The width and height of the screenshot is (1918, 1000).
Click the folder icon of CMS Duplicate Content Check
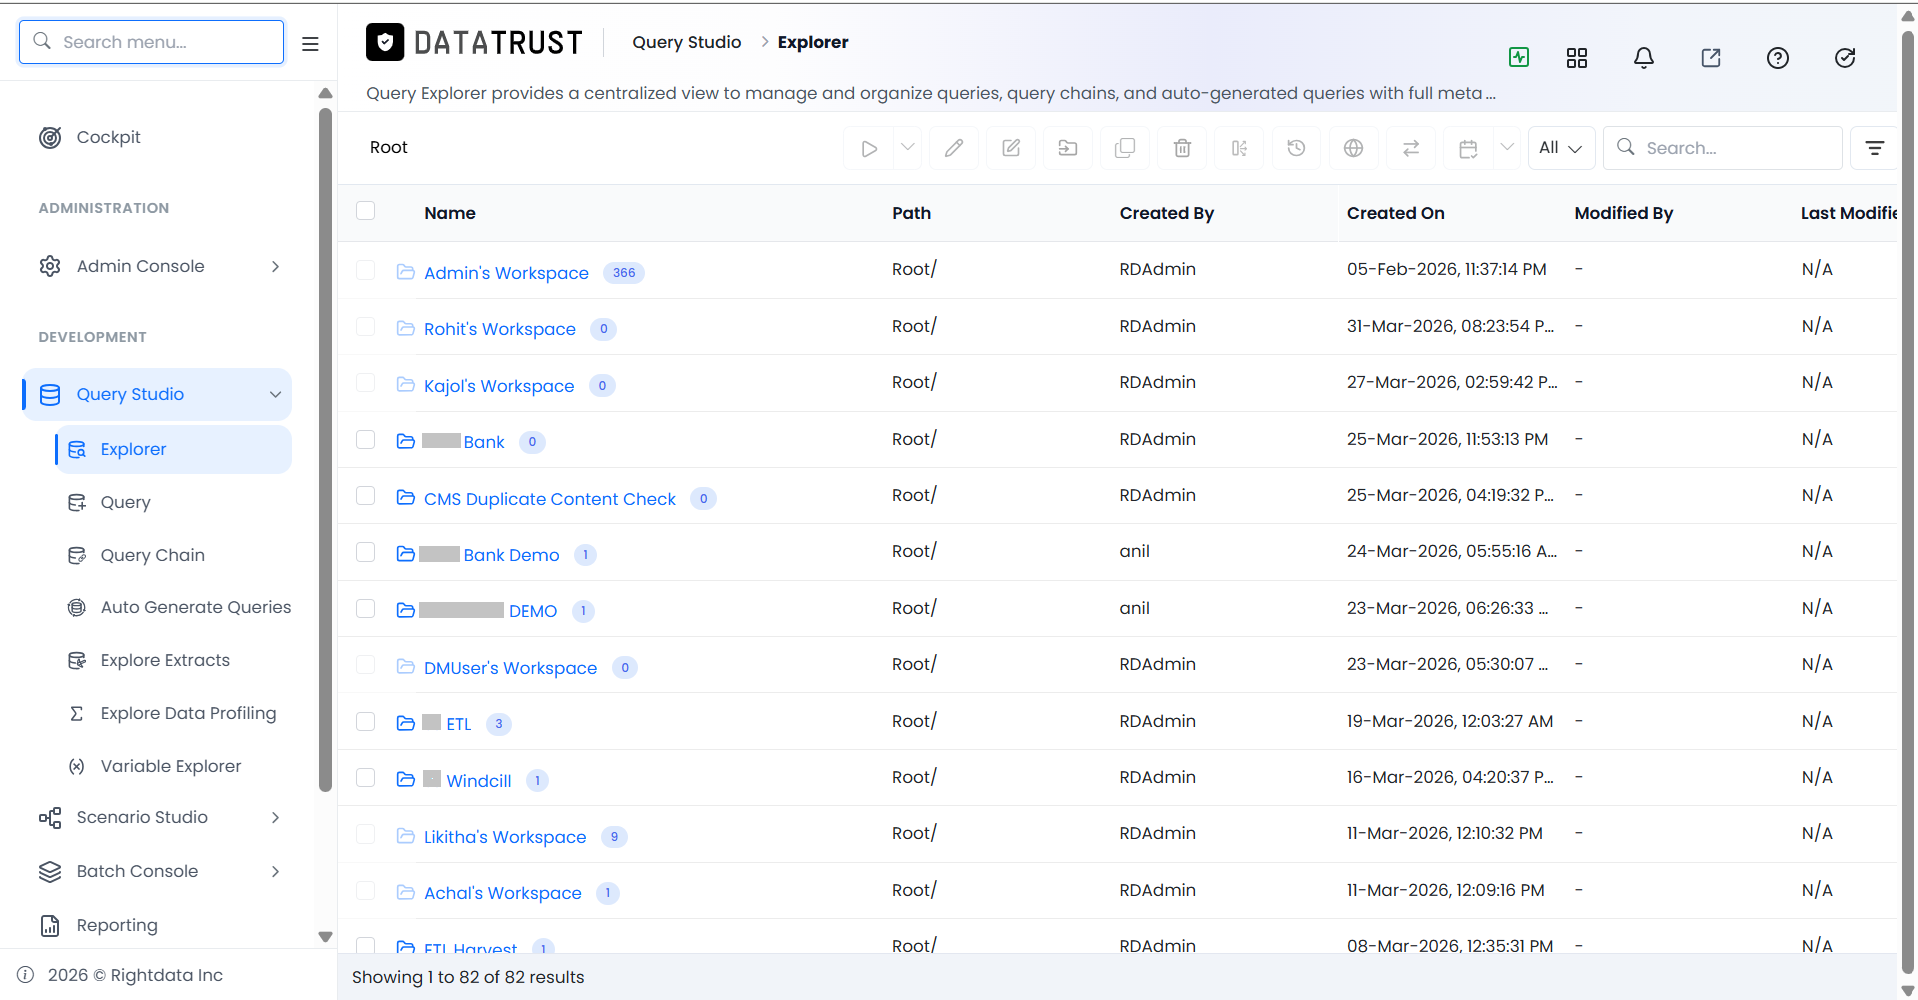(405, 497)
